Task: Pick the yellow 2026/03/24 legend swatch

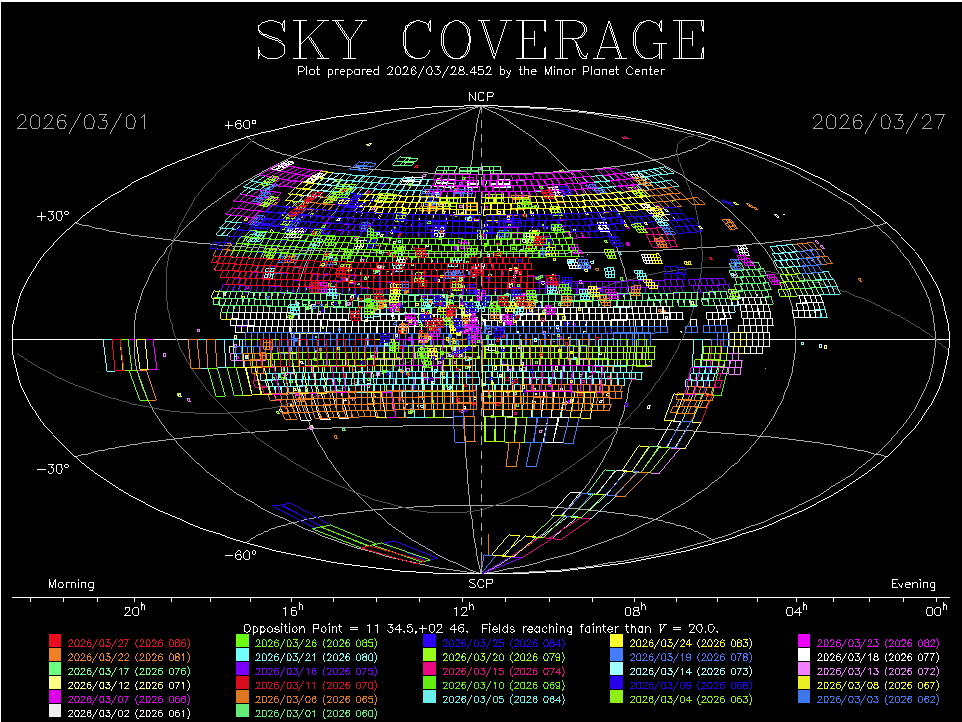Action: [616, 641]
